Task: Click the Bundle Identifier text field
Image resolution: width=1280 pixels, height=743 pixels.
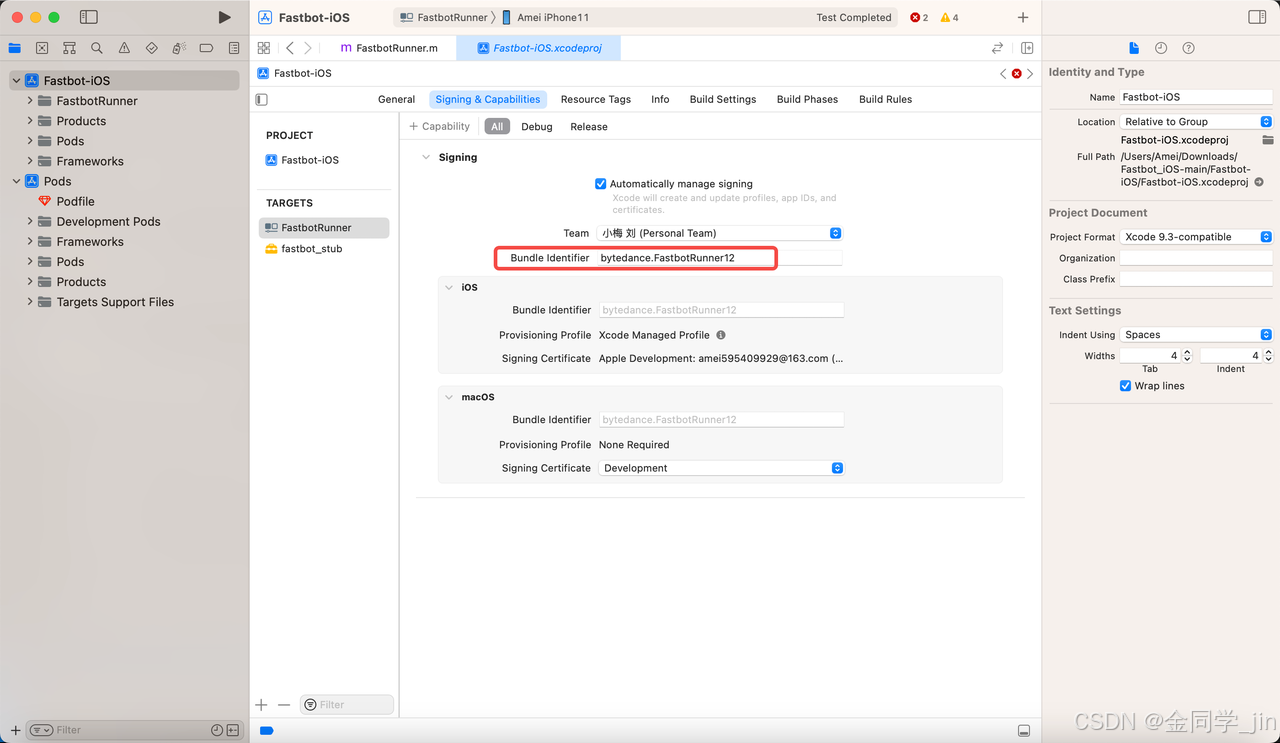Action: [x=719, y=258]
